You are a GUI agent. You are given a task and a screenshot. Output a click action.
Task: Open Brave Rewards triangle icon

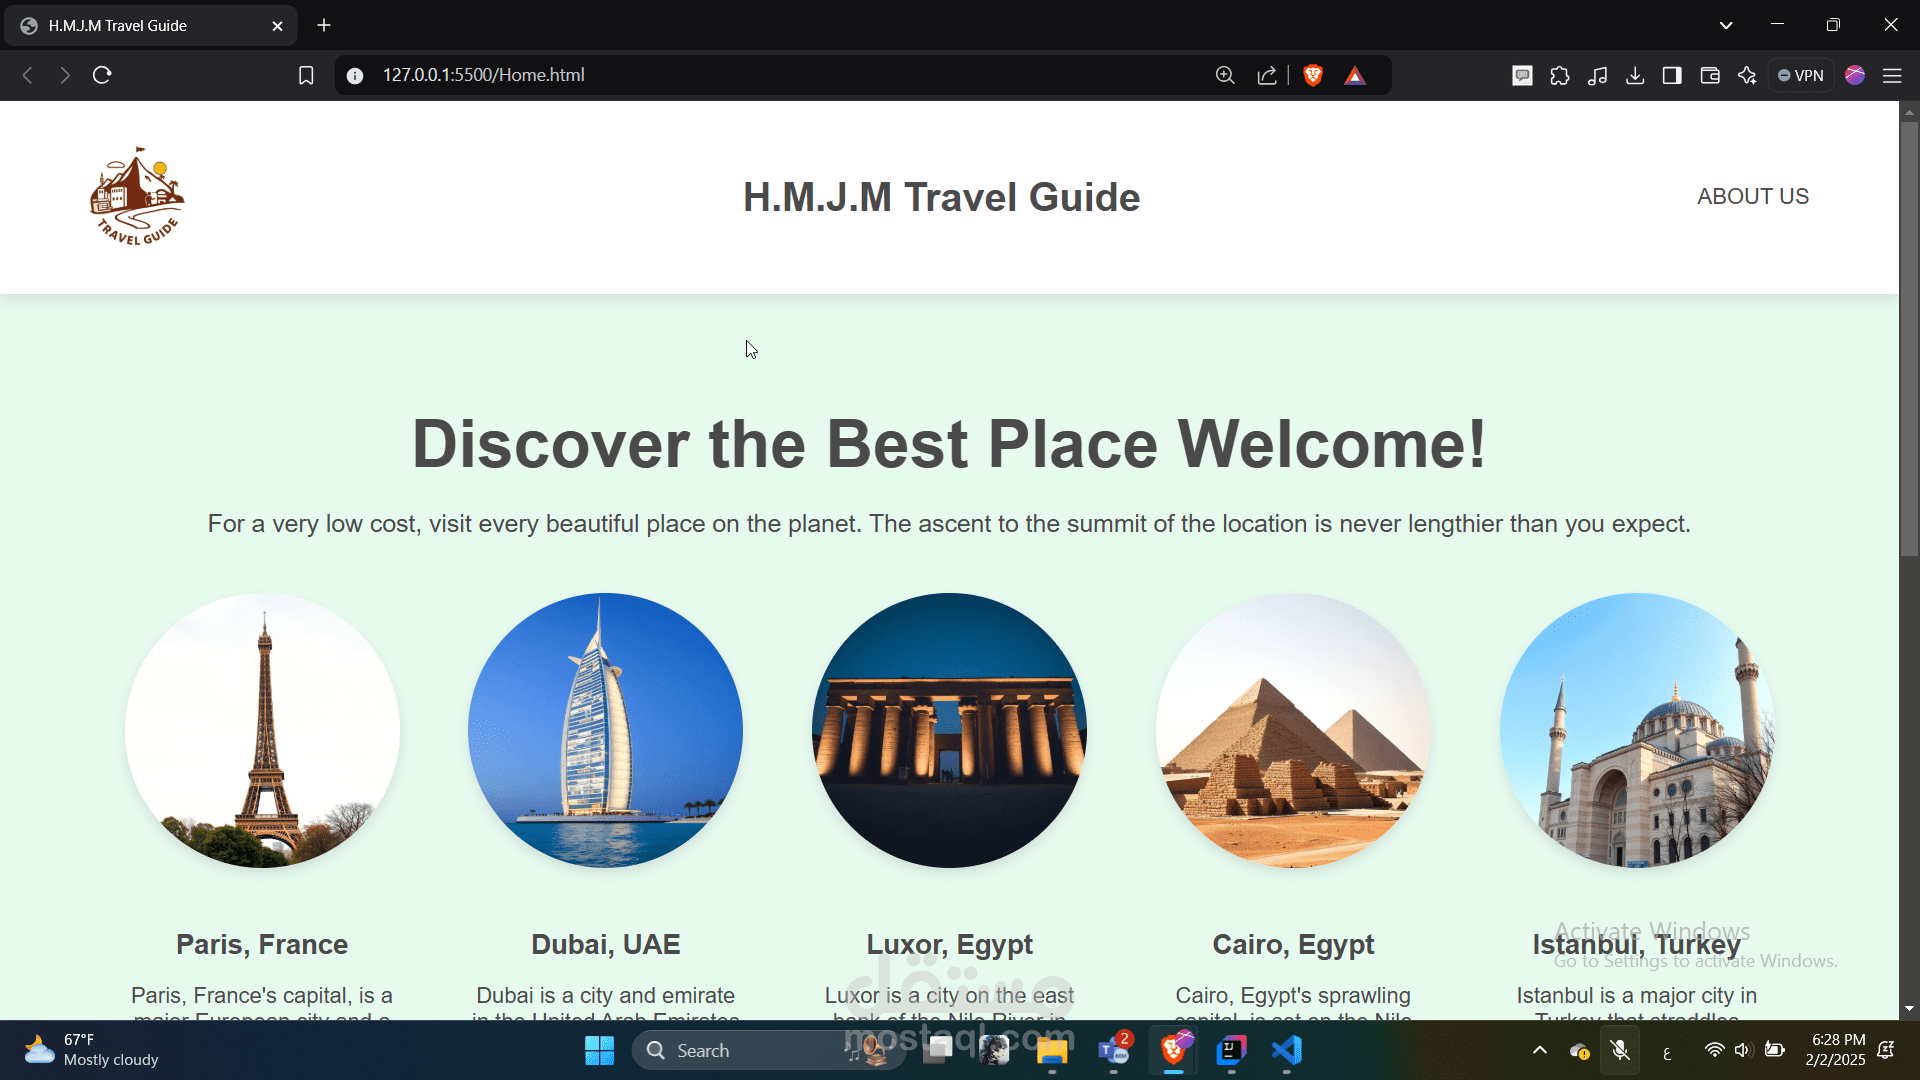coord(1356,75)
